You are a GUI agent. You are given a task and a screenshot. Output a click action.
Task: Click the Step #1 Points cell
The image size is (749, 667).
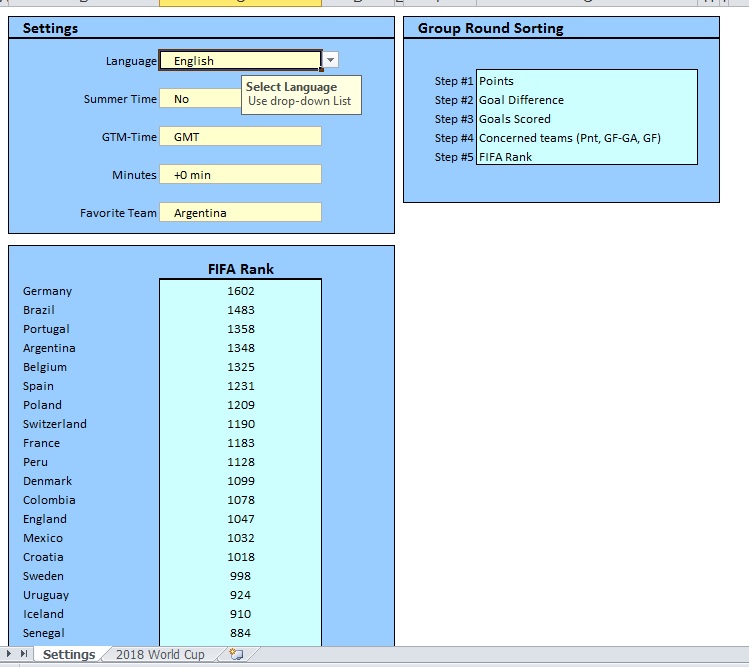(587, 80)
